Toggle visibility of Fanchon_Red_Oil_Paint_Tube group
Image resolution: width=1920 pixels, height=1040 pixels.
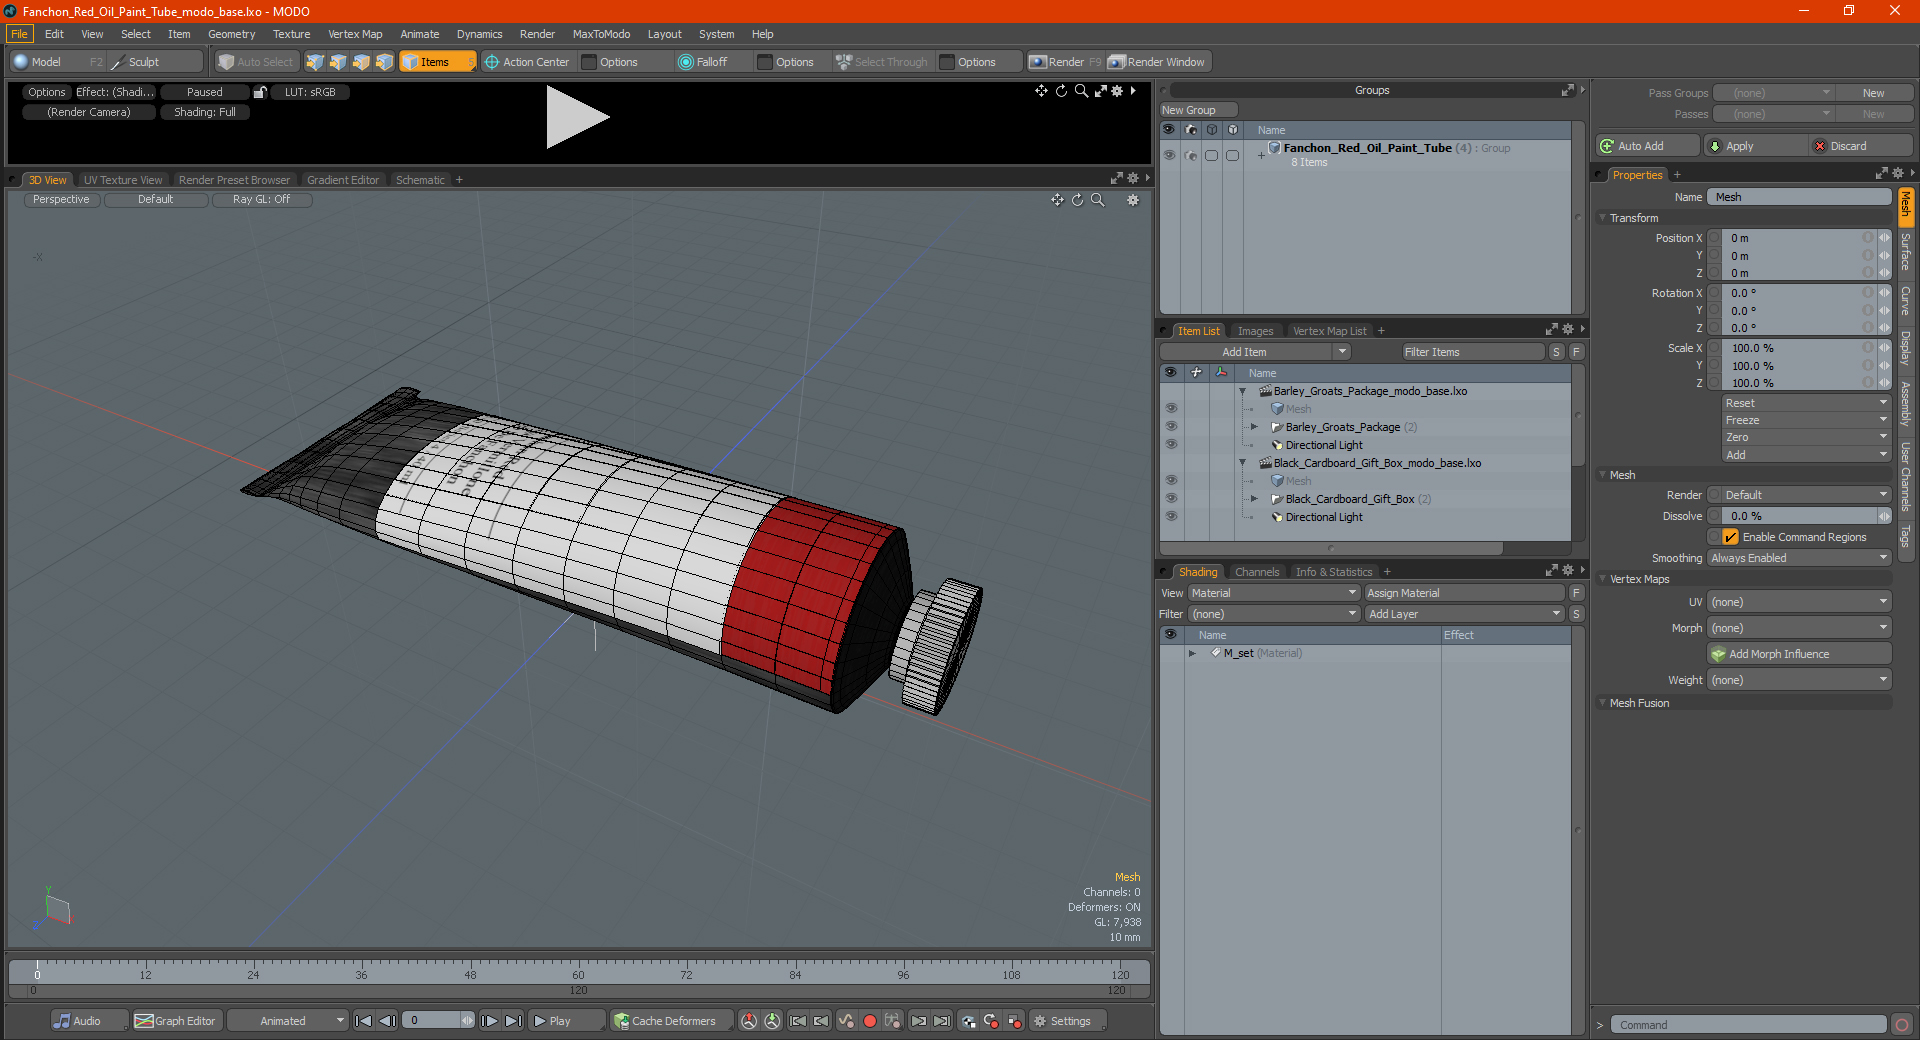click(1169, 155)
